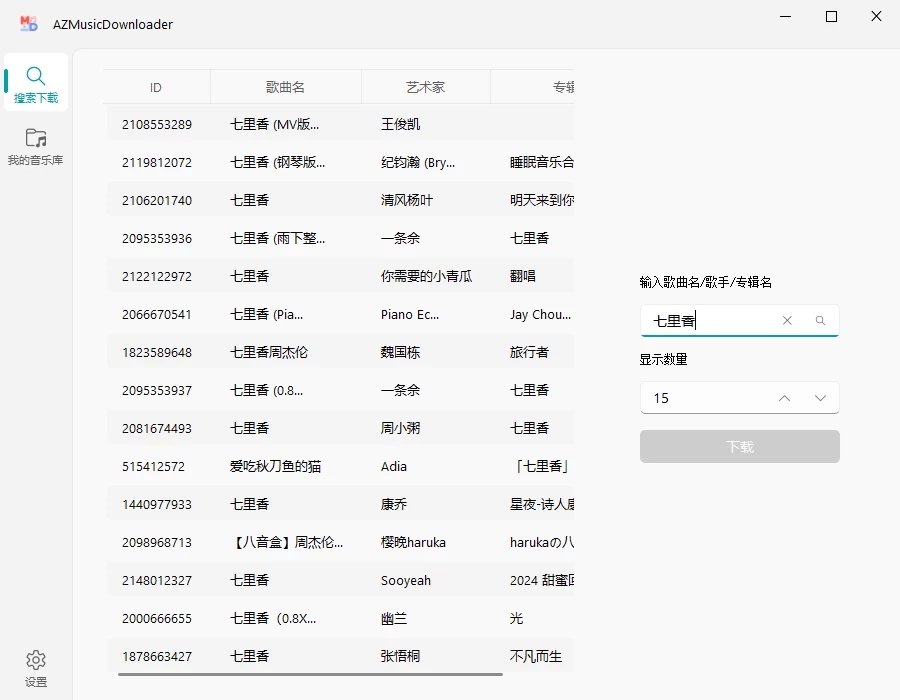Click artist 樱晚haruka cell
The image size is (900, 700).
[413, 542]
